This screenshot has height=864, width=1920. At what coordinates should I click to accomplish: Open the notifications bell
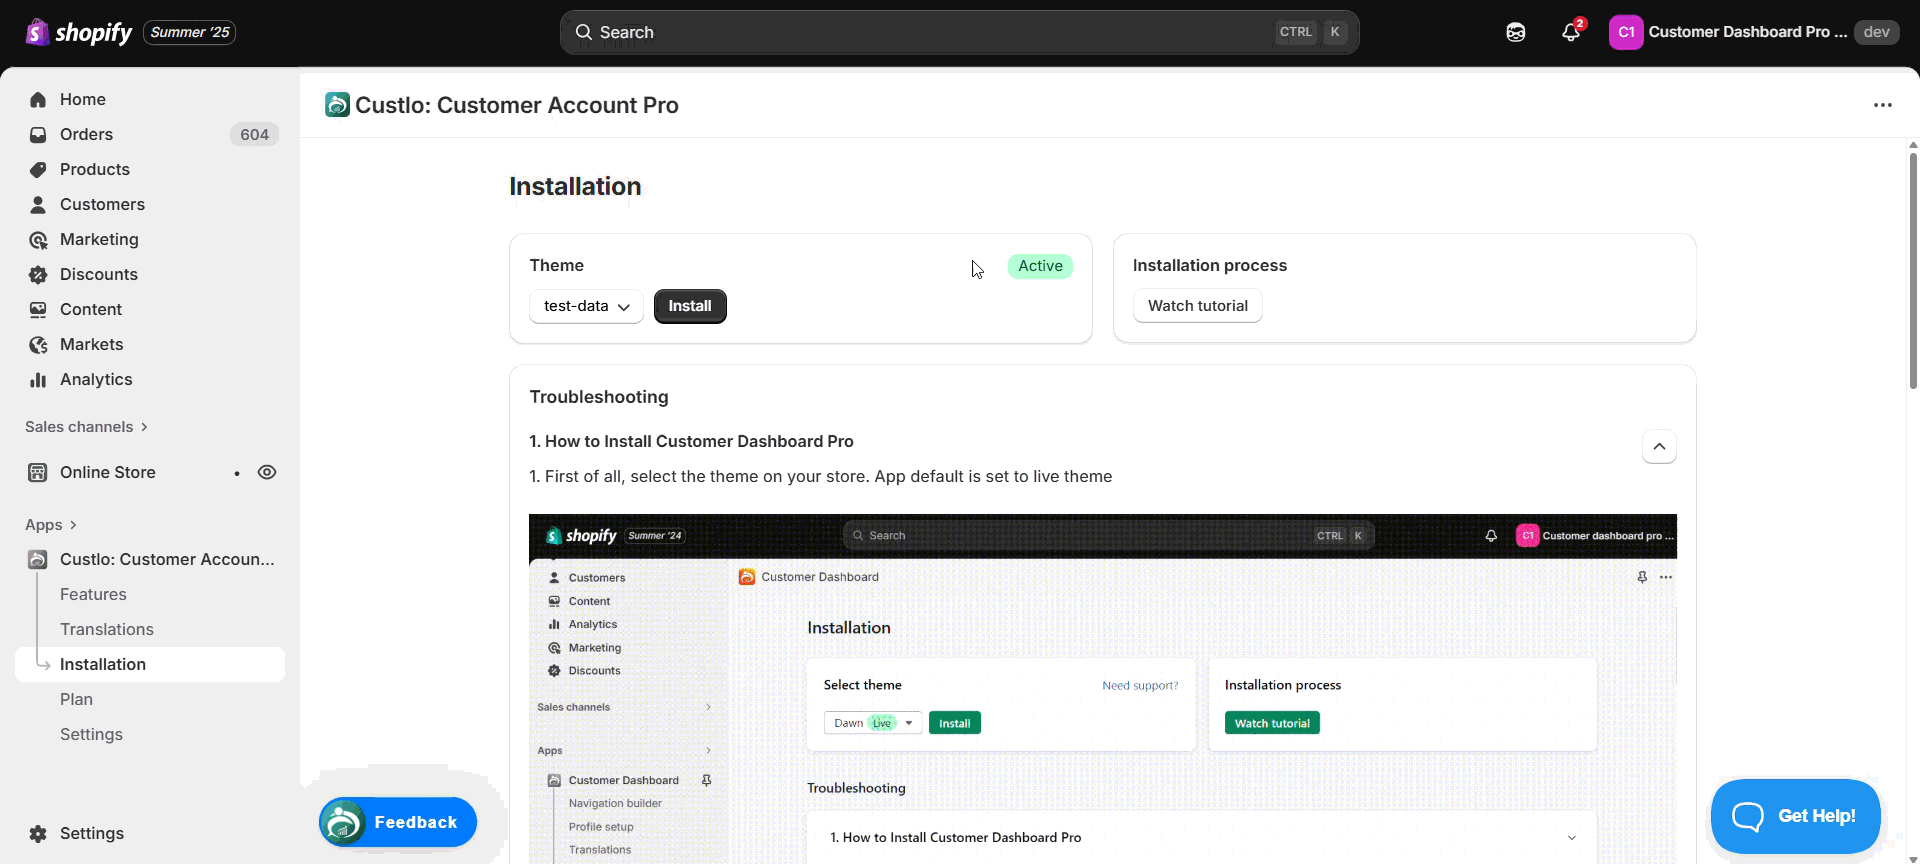pos(1571,32)
